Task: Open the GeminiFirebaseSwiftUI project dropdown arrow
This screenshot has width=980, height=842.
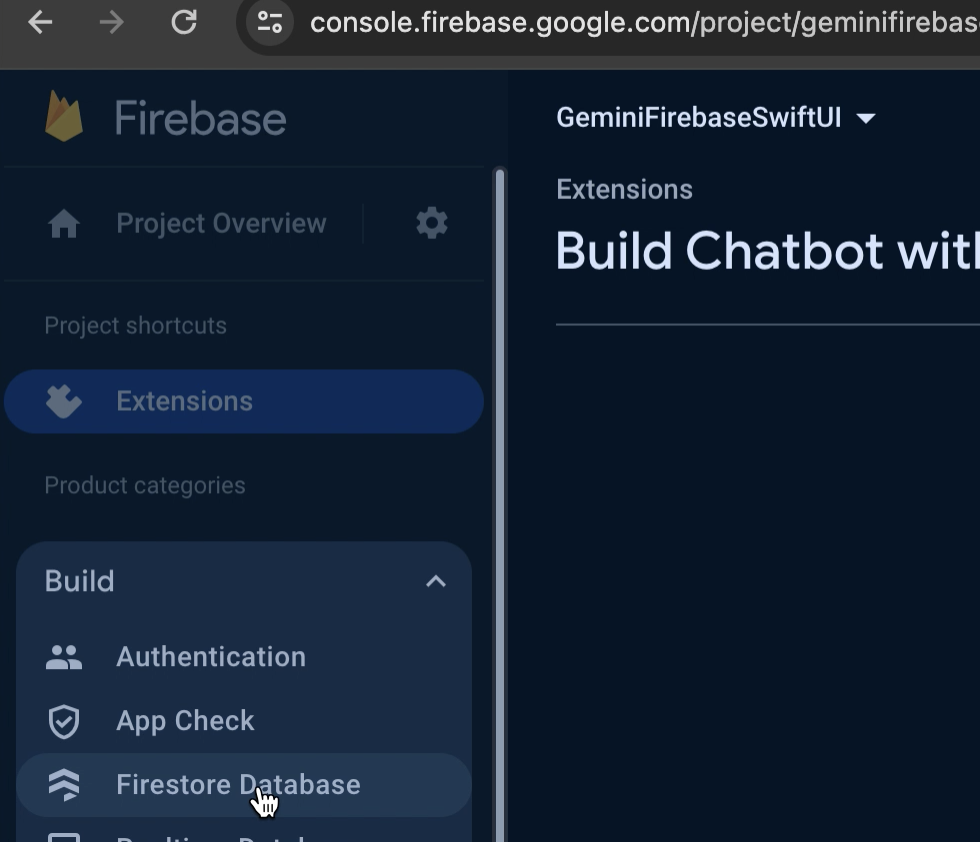Action: 866,118
